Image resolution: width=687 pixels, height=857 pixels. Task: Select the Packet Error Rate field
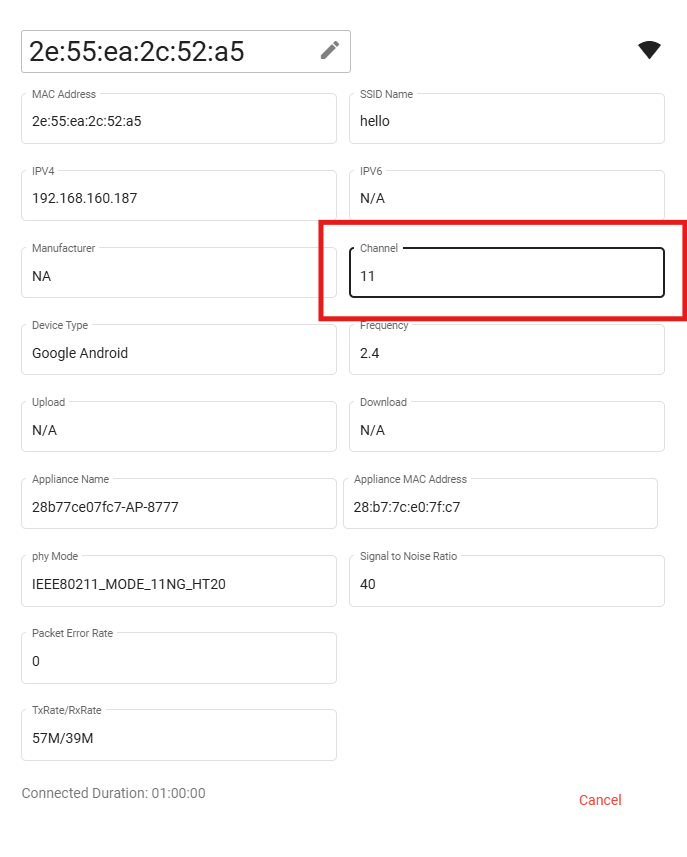(x=179, y=658)
